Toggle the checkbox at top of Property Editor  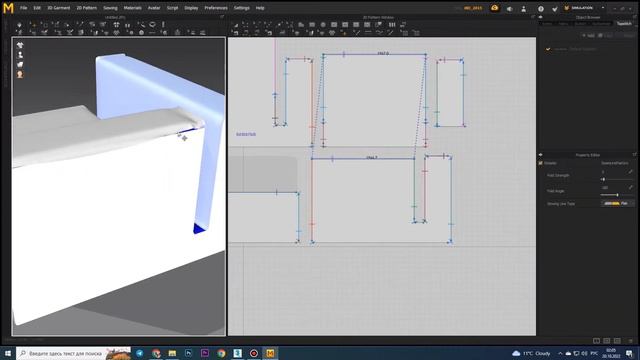(541, 163)
